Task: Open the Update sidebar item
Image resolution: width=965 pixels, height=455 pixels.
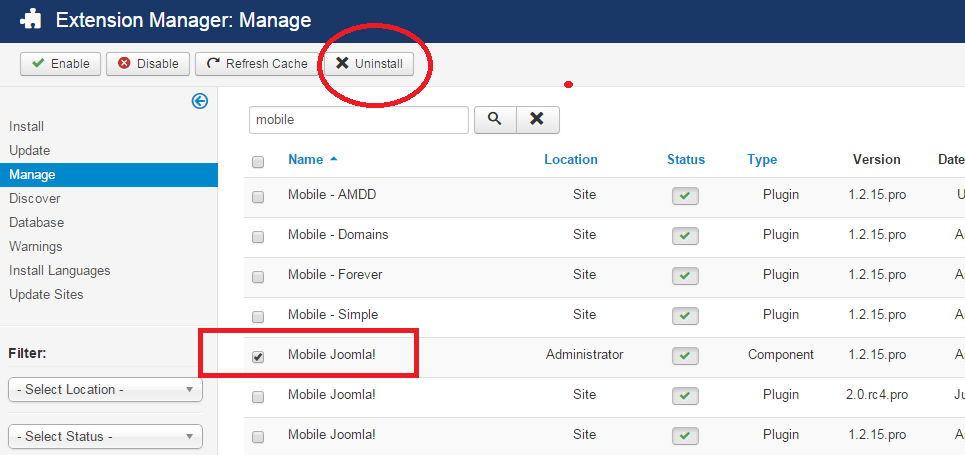Action: [x=30, y=151]
